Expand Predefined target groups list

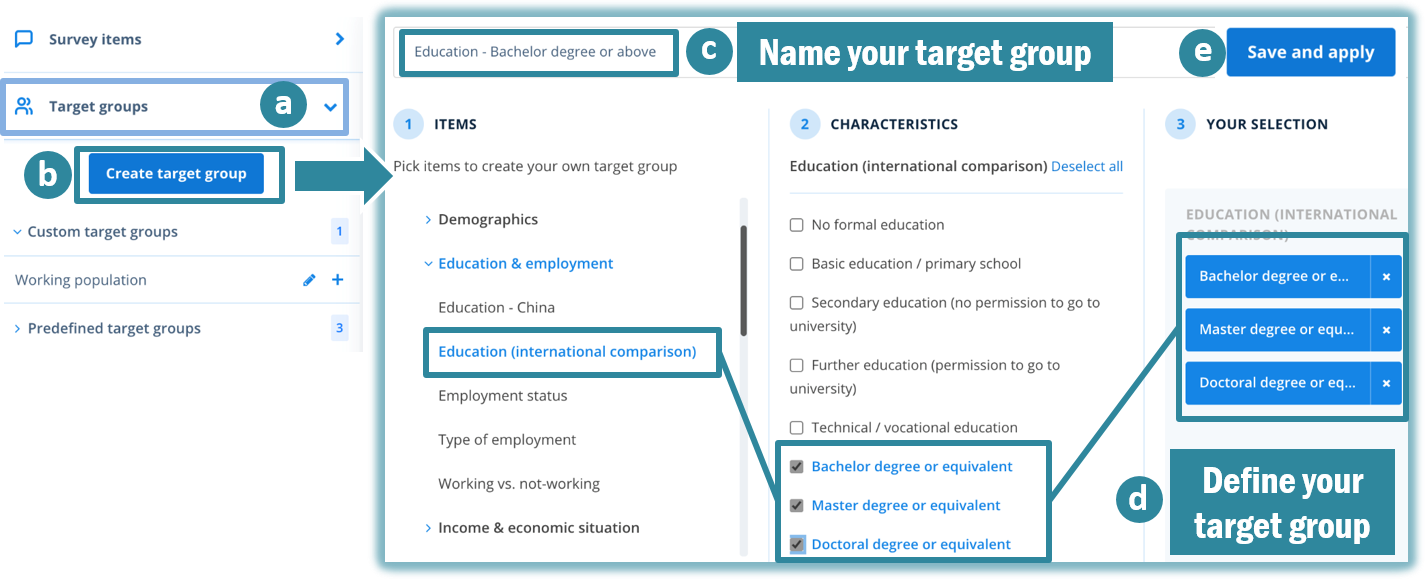click(17, 329)
